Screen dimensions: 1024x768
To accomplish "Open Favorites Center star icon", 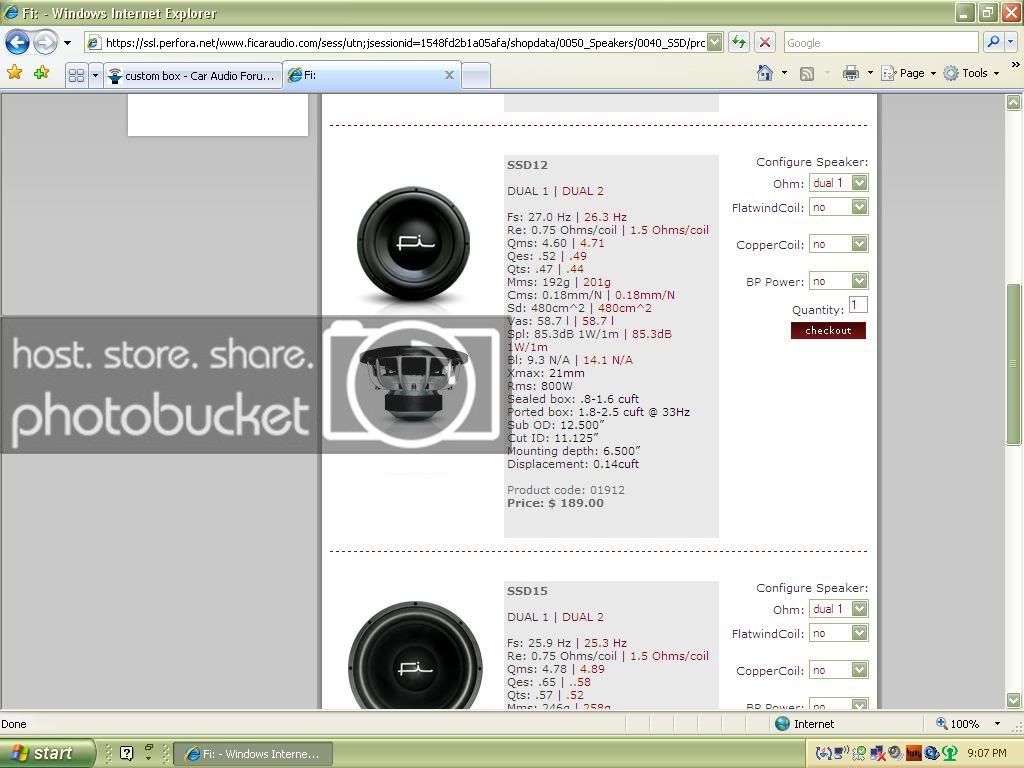I will pos(14,72).
